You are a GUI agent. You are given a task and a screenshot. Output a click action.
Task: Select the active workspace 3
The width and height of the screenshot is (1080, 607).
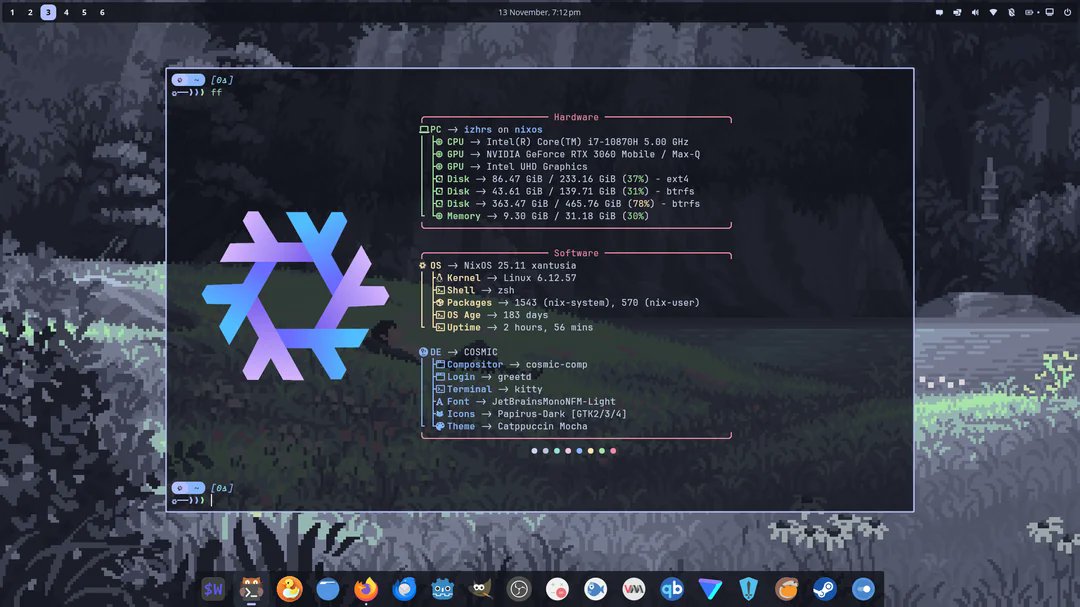(x=48, y=12)
